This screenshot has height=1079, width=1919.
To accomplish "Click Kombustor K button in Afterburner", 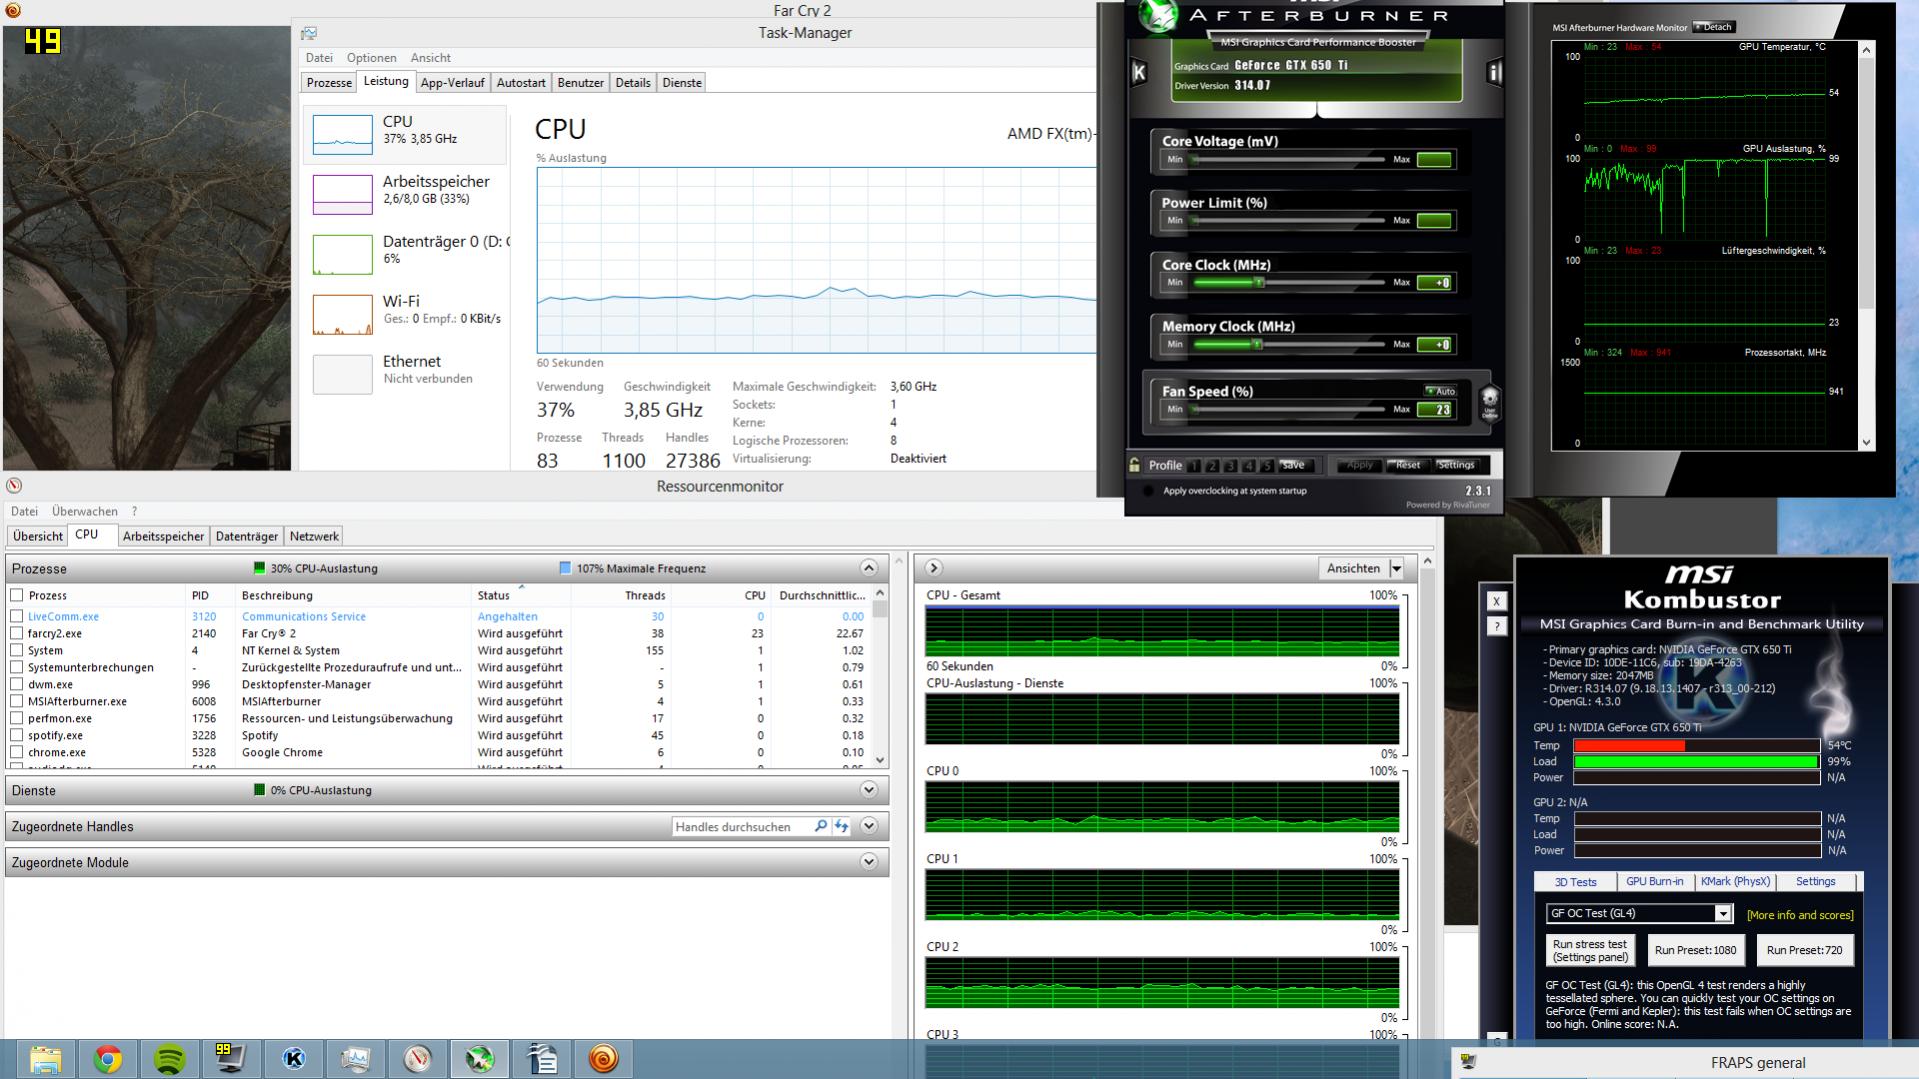I will pyautogui.click(x=1138, y=72).
